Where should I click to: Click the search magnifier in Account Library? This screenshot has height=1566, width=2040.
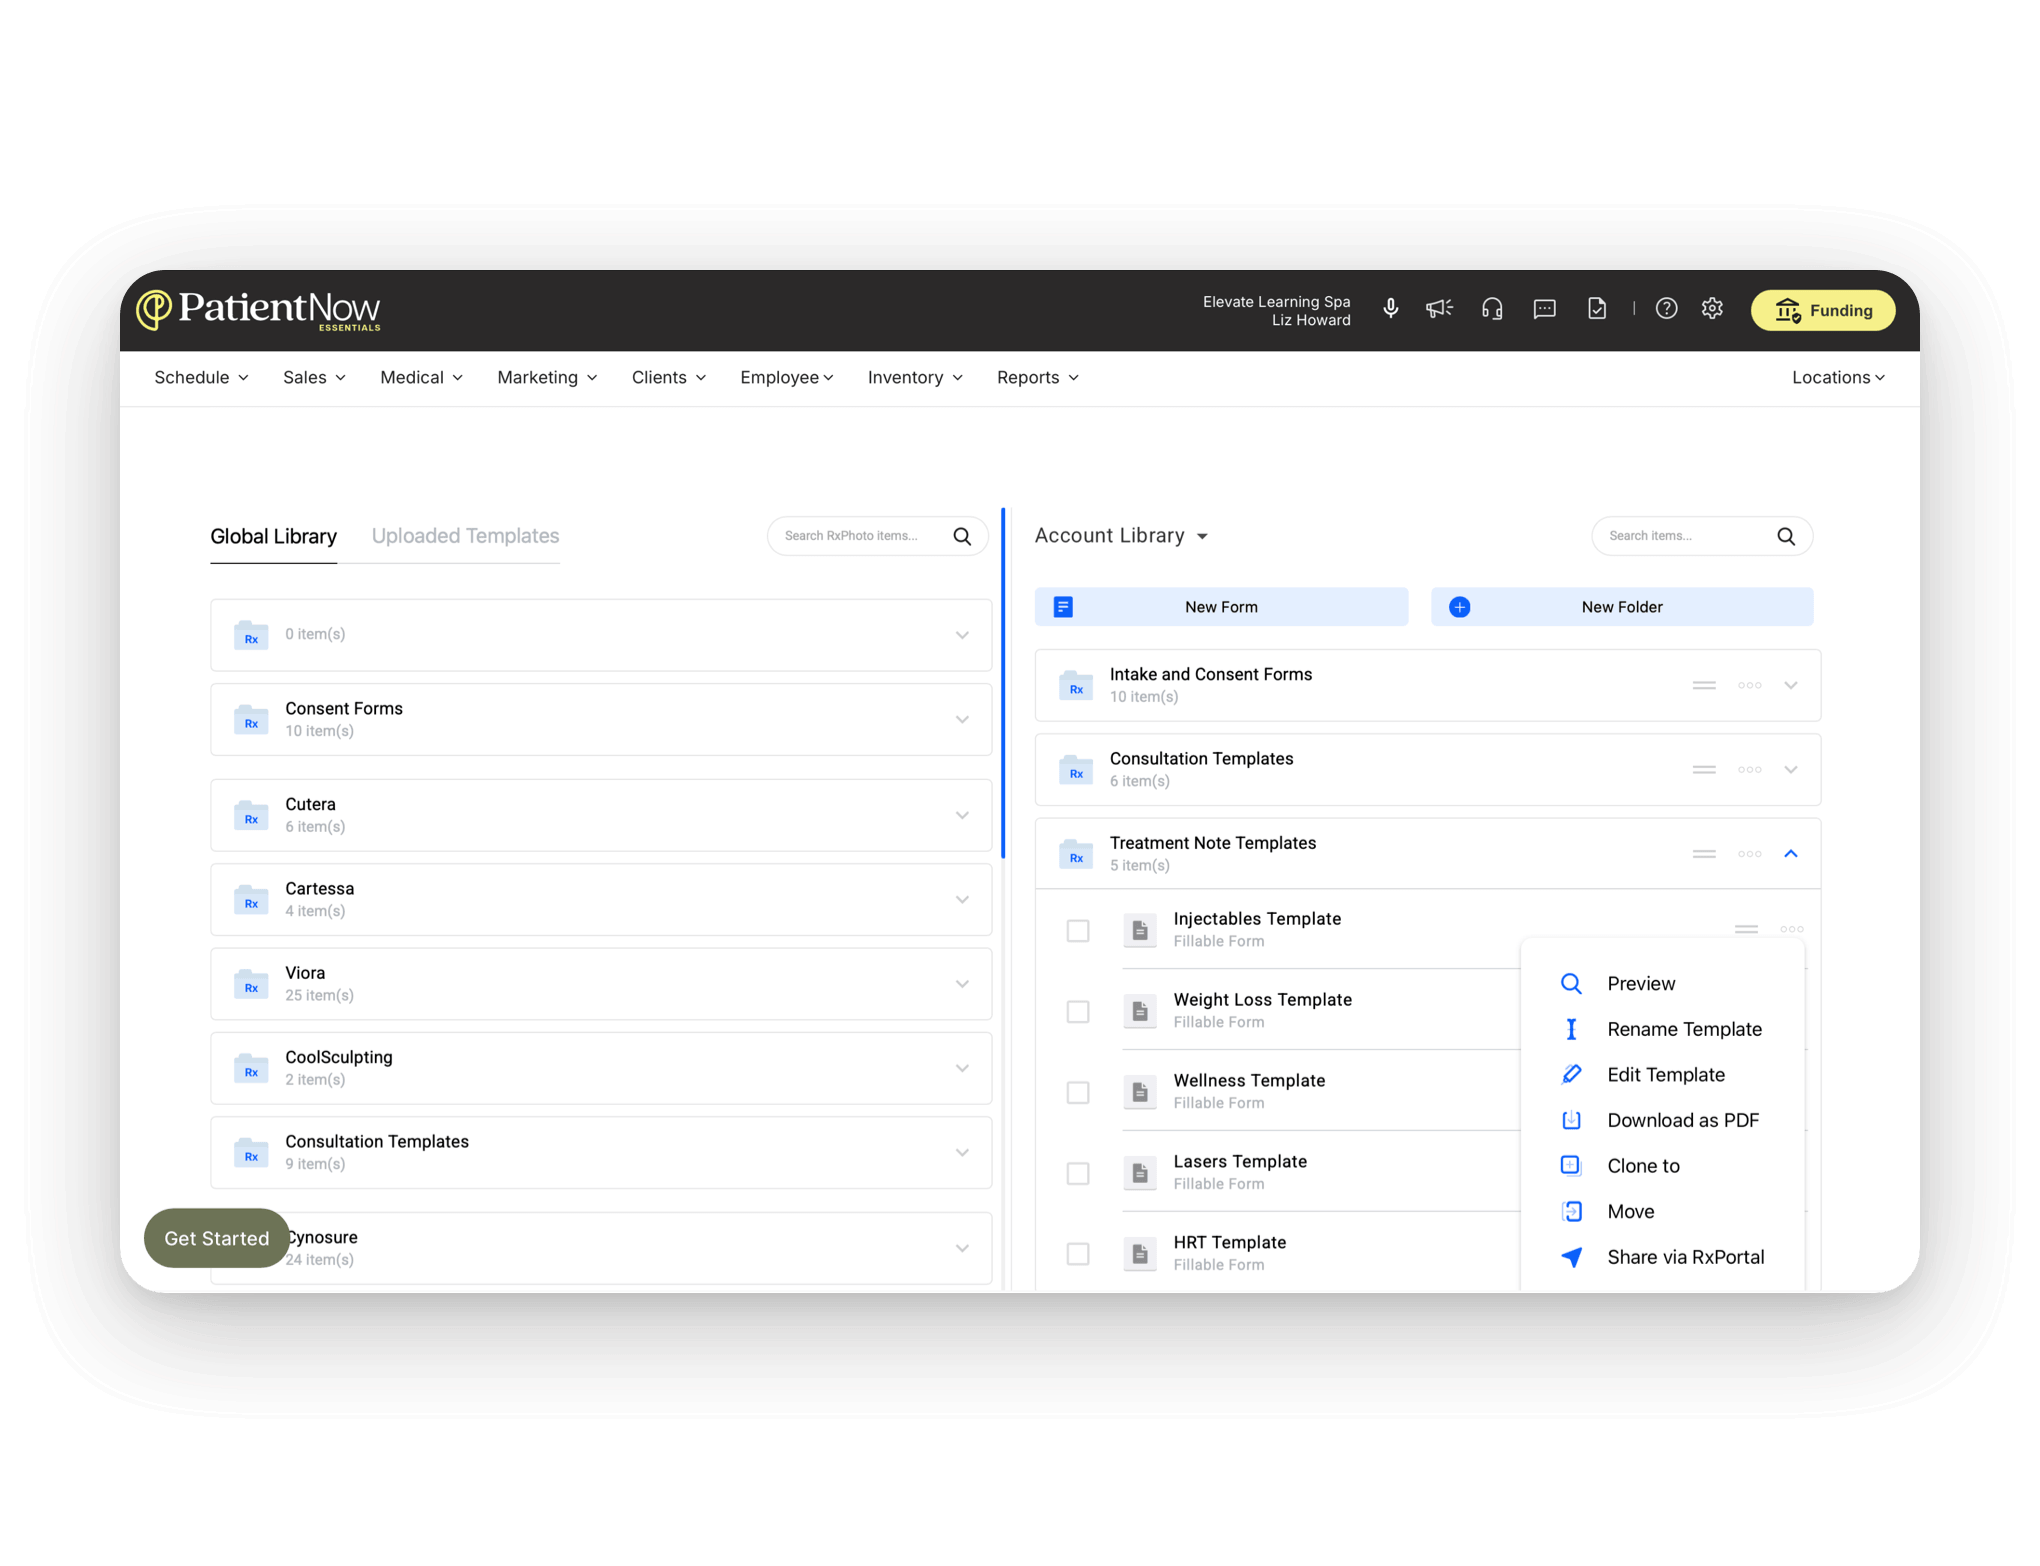tap(1786, 536)
